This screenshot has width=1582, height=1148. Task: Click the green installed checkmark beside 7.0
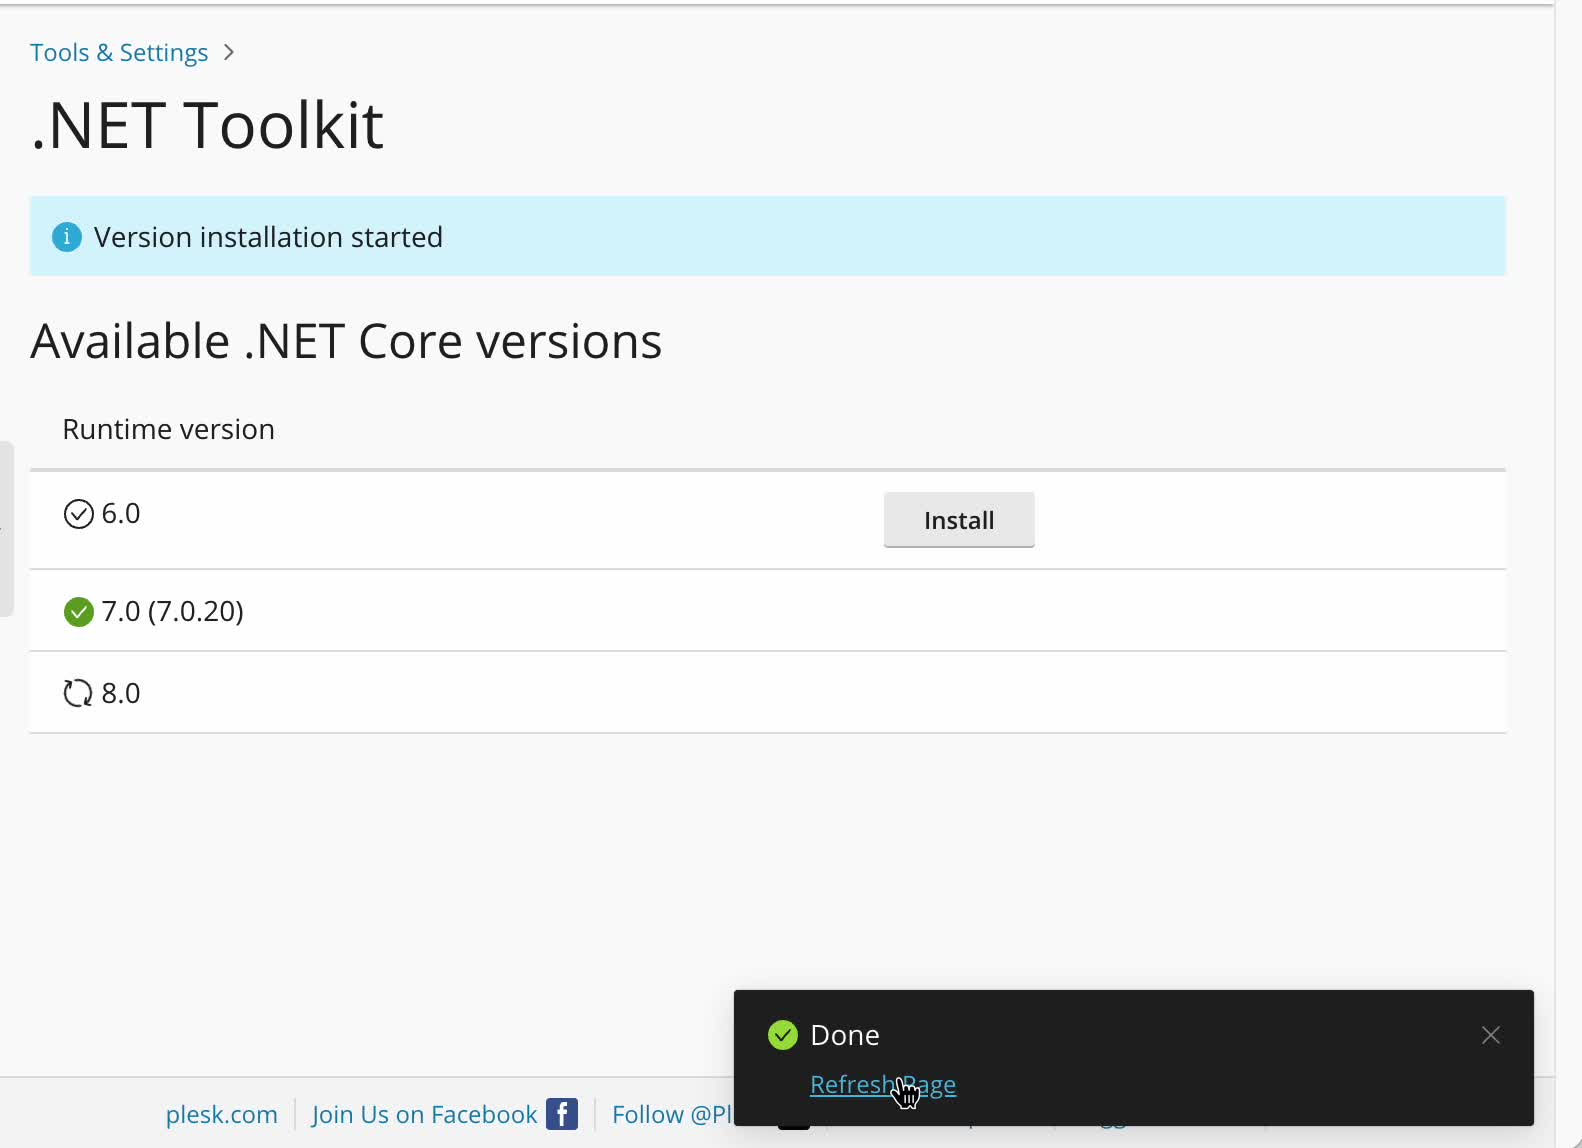tap(78, 611)
